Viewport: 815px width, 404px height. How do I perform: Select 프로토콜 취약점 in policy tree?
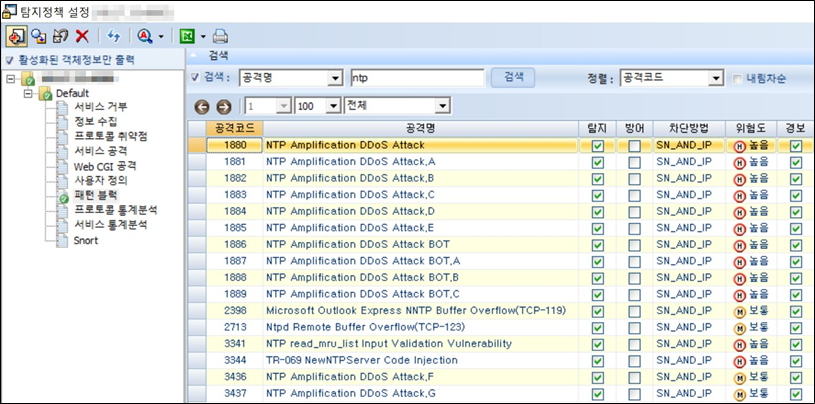(x=111, y=137)
